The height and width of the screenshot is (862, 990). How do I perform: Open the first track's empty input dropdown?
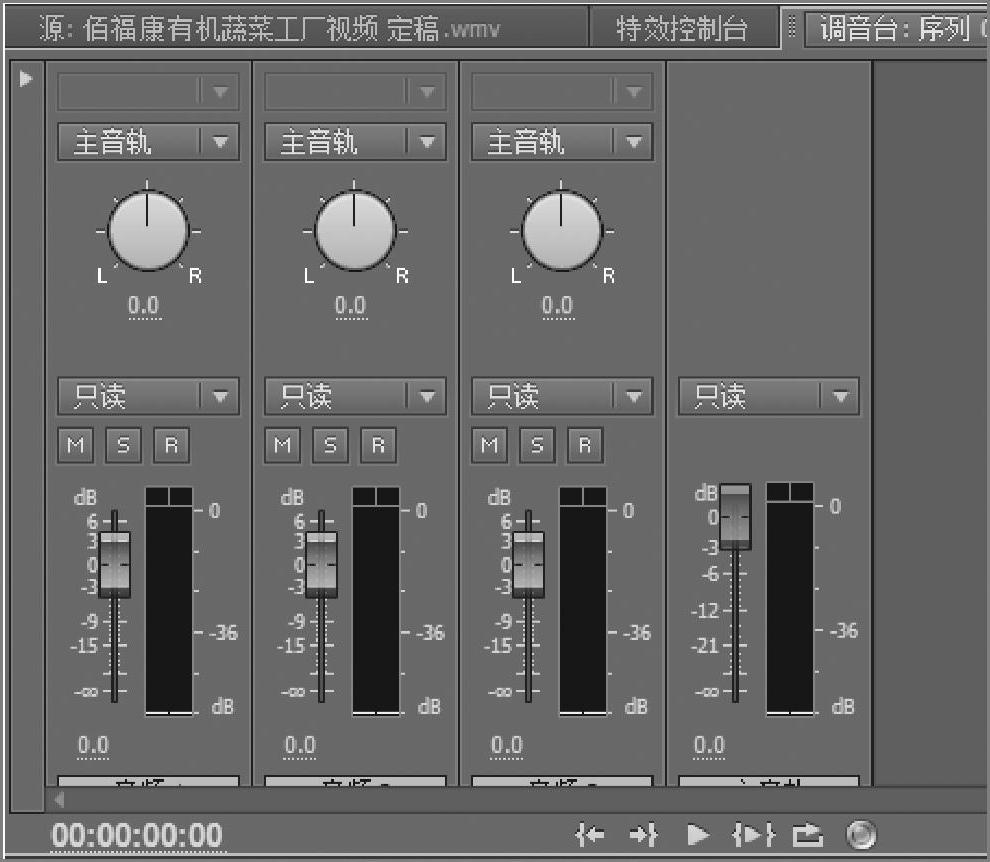pyautogui.click(x=148, y=92)
